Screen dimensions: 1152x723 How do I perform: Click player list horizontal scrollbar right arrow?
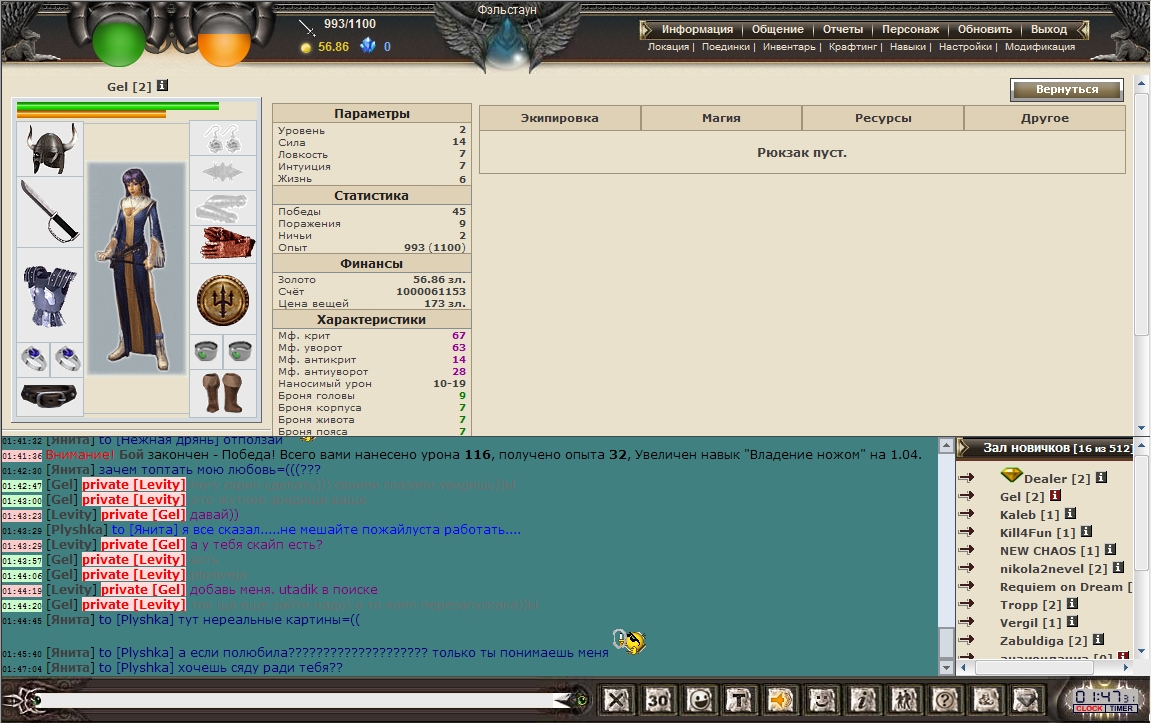(1126, 667)
